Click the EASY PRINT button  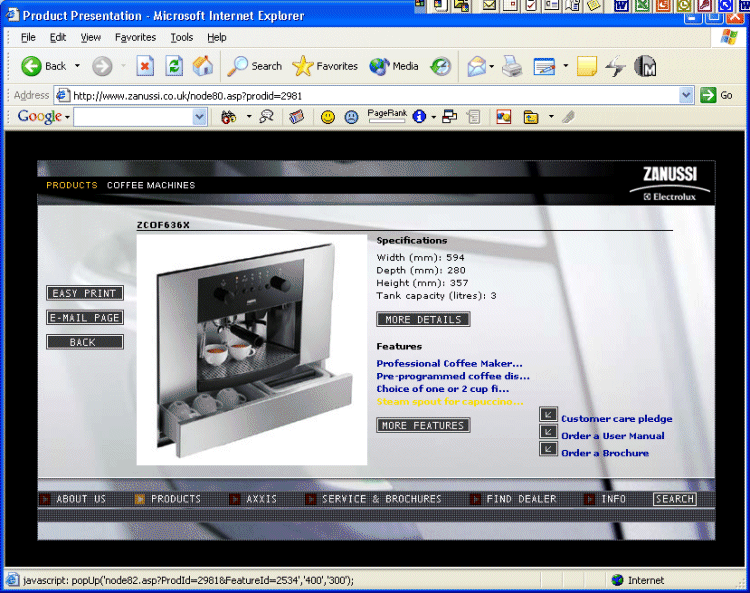click(85, 293)
